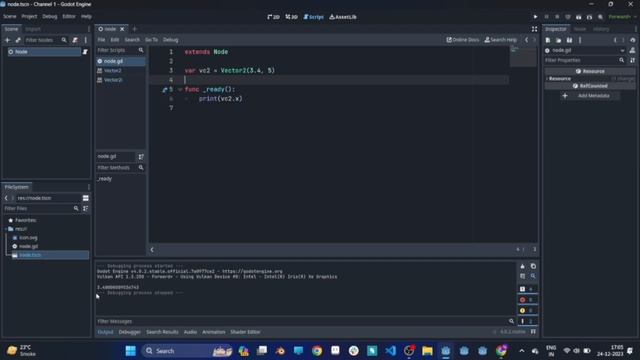Open the script icon next to Node row

point(85,52)
